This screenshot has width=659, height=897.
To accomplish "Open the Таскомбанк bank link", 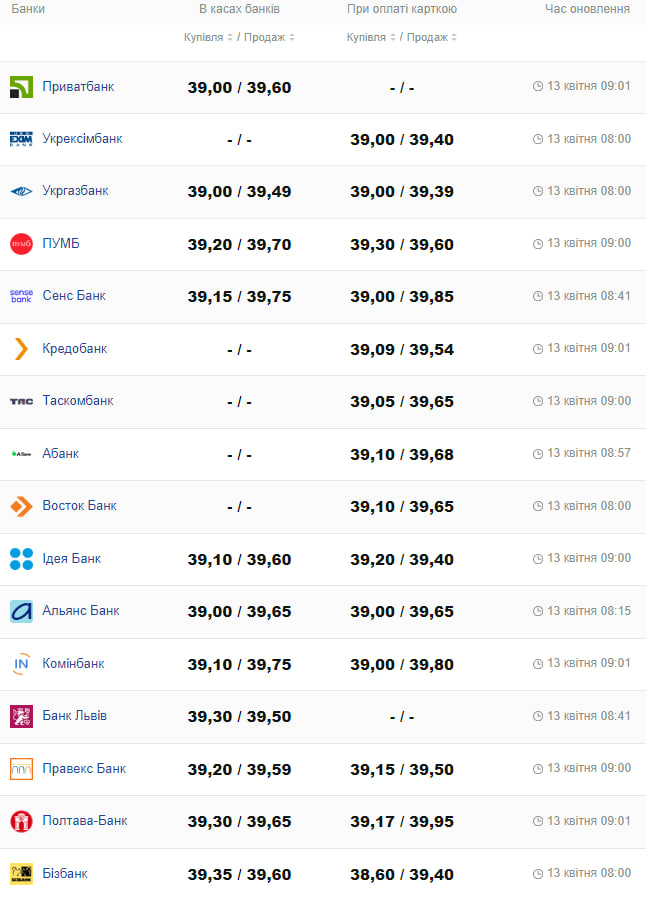I will 77,401.
